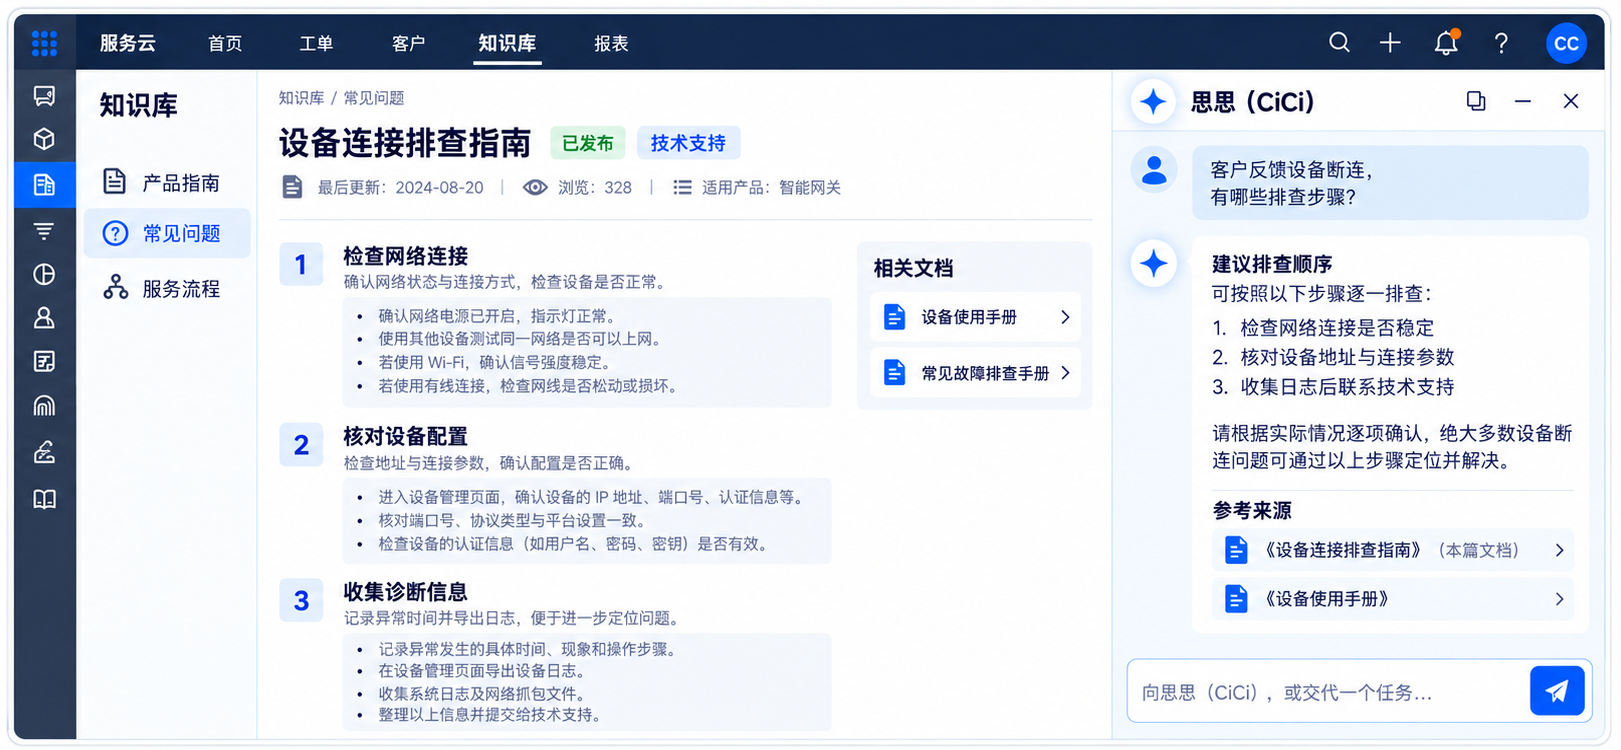Open 产品指南 in knowledge base menu
The height and width of the screenshot is (750, 1621).
click(166, 182)
